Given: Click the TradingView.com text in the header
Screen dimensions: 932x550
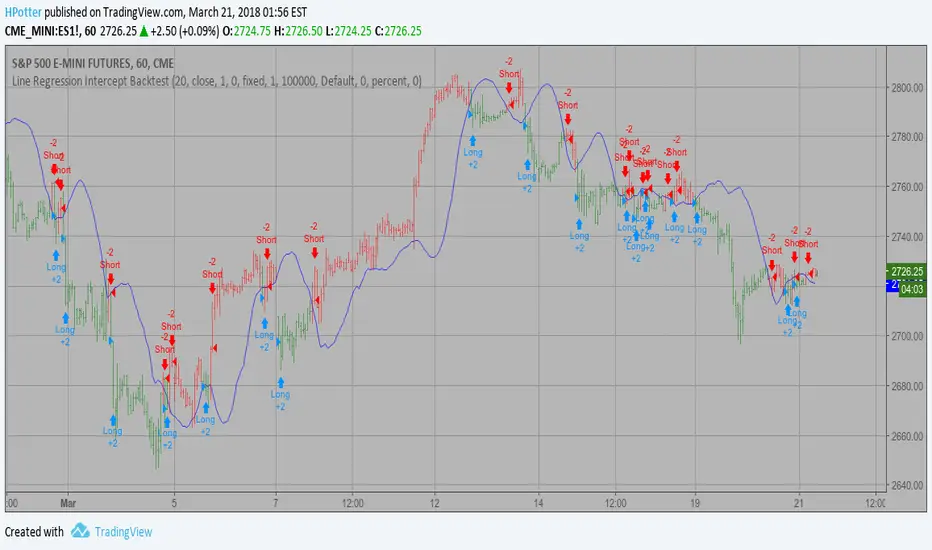Looking at the screenshot, I should 143,12.
